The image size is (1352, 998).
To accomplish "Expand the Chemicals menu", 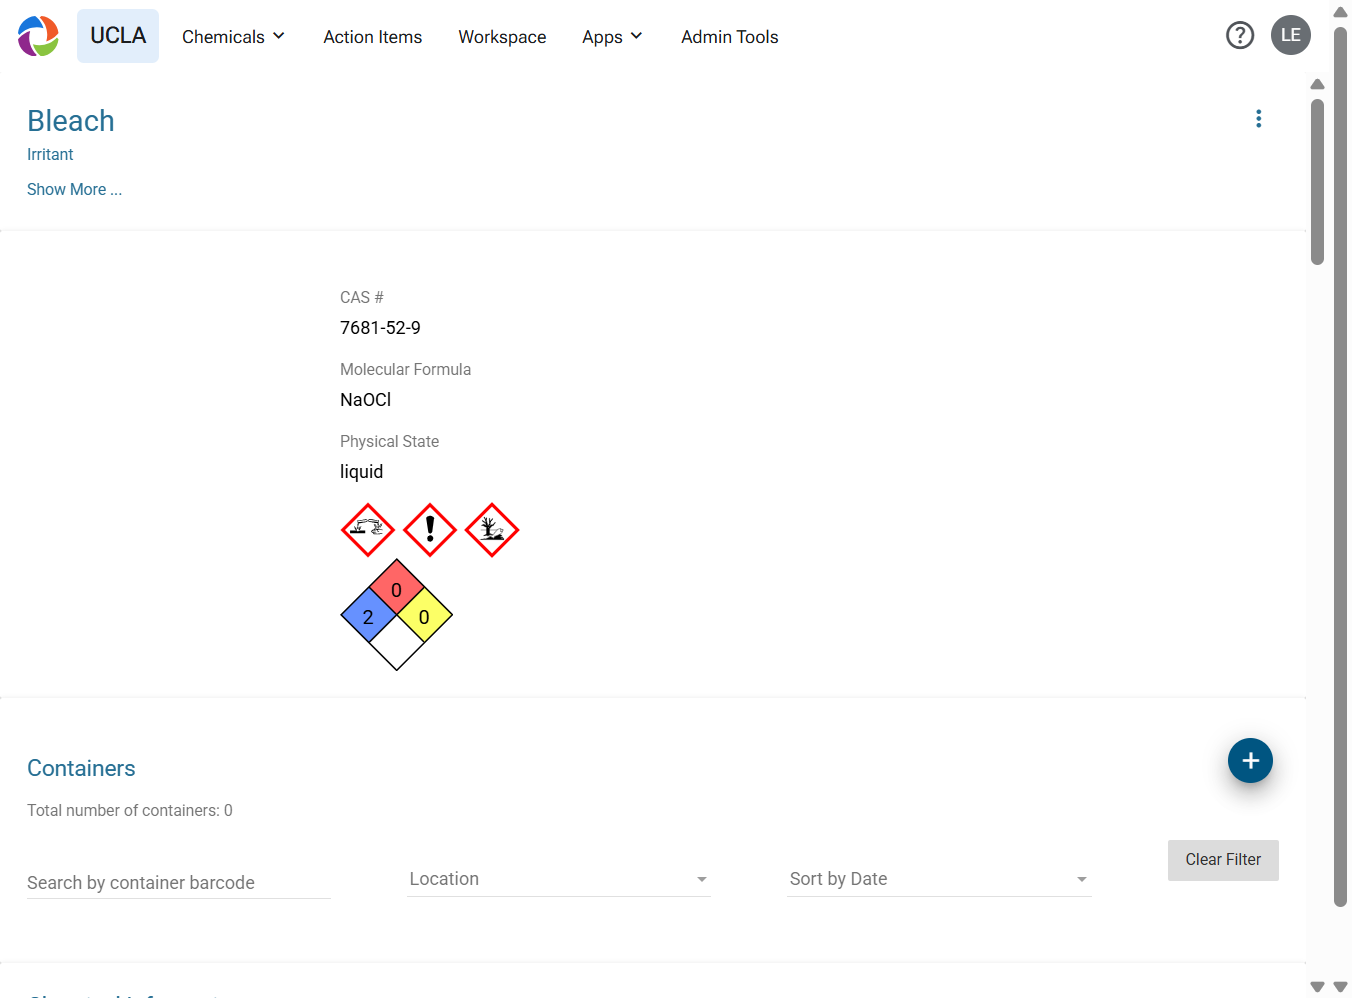I will coord(233,37).
